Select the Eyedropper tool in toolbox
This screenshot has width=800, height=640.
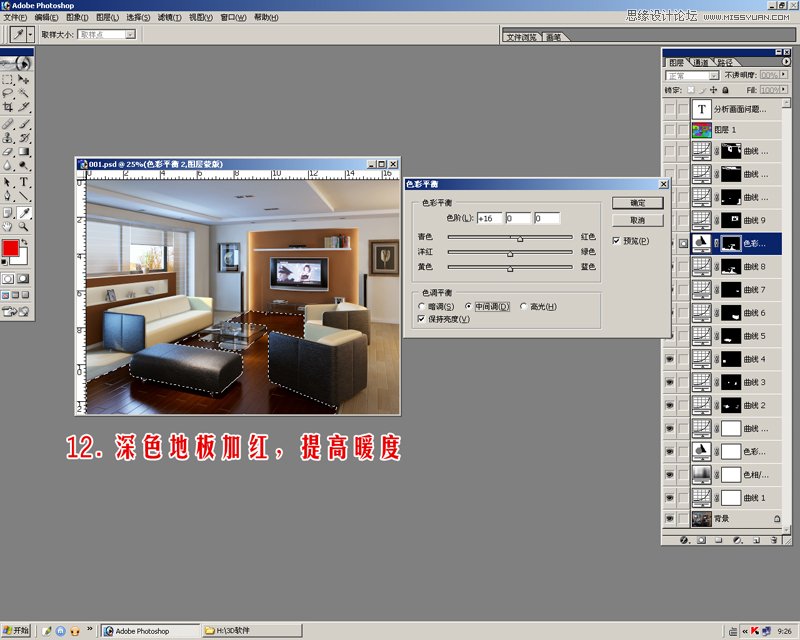[x=23, y=212]
